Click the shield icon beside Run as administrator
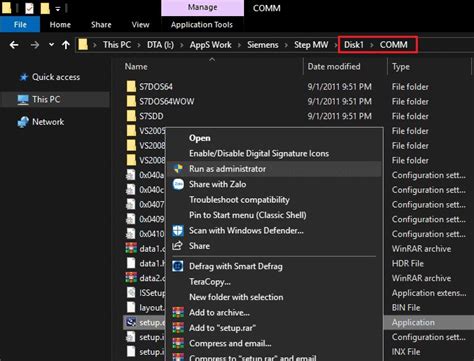 click(x=178, y=169)
